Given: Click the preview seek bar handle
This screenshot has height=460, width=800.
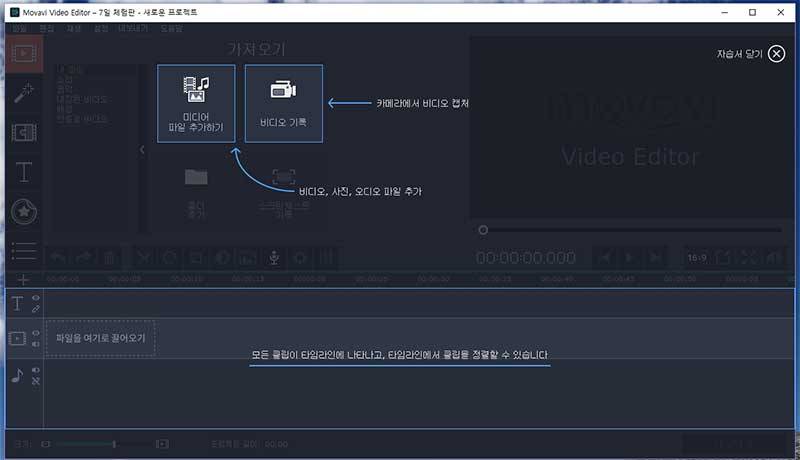Looking at the screenshot, I should click(483, 230).
